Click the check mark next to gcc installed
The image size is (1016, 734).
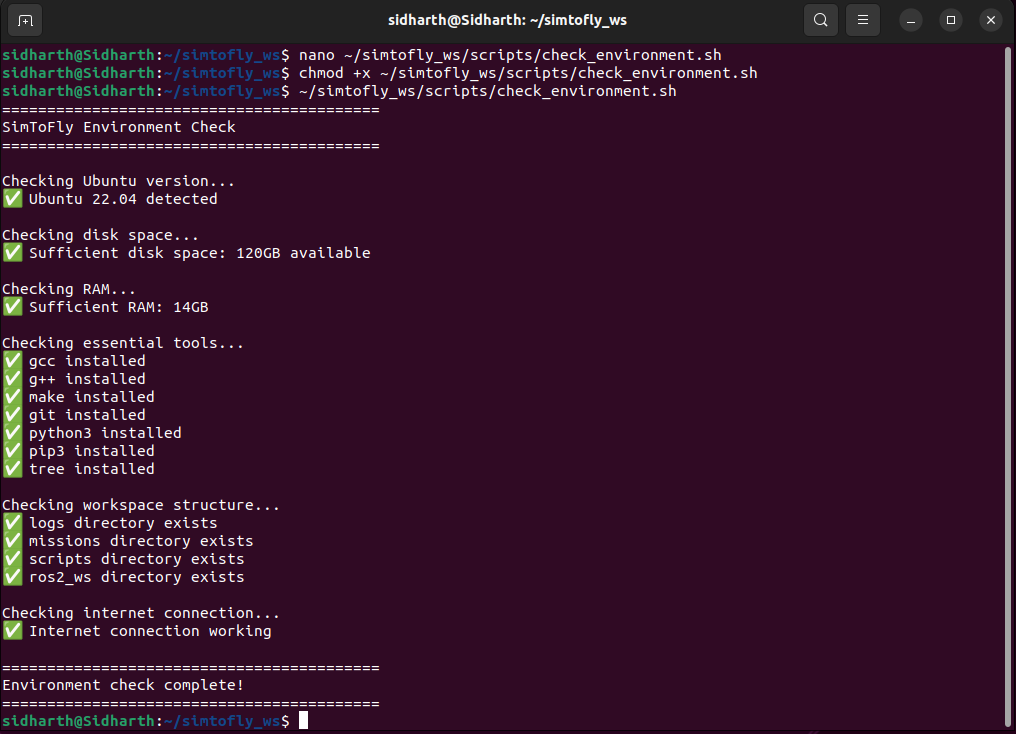point(12,361)
